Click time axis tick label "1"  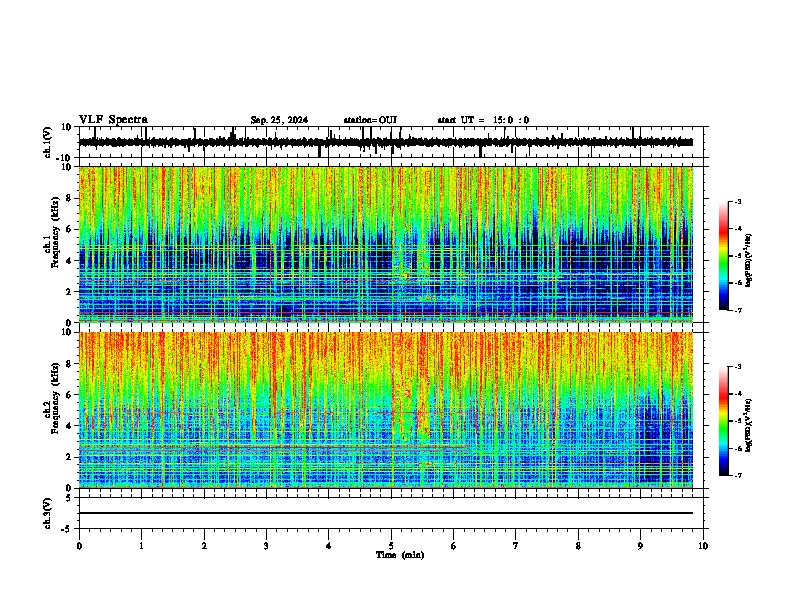(x=141, y=546)
